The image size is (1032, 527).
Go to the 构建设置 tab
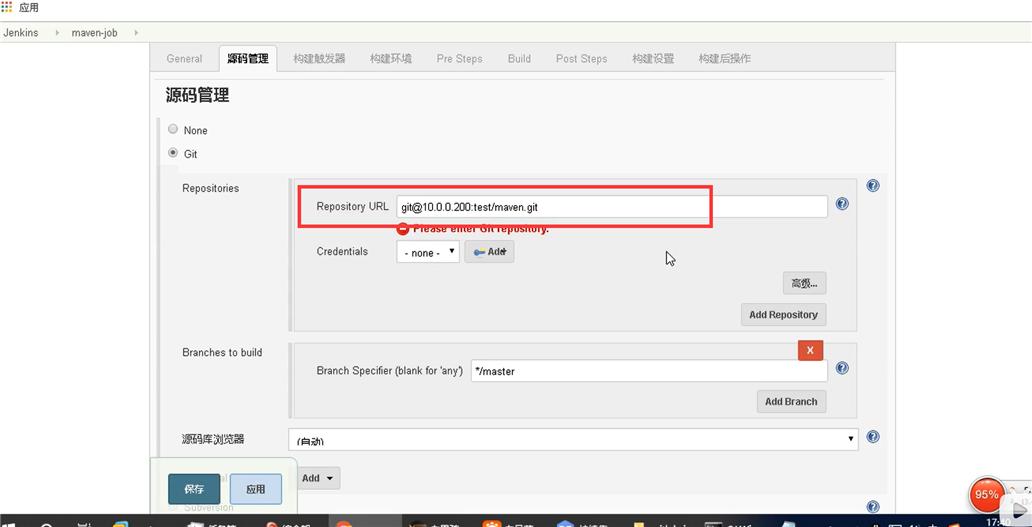653,59
